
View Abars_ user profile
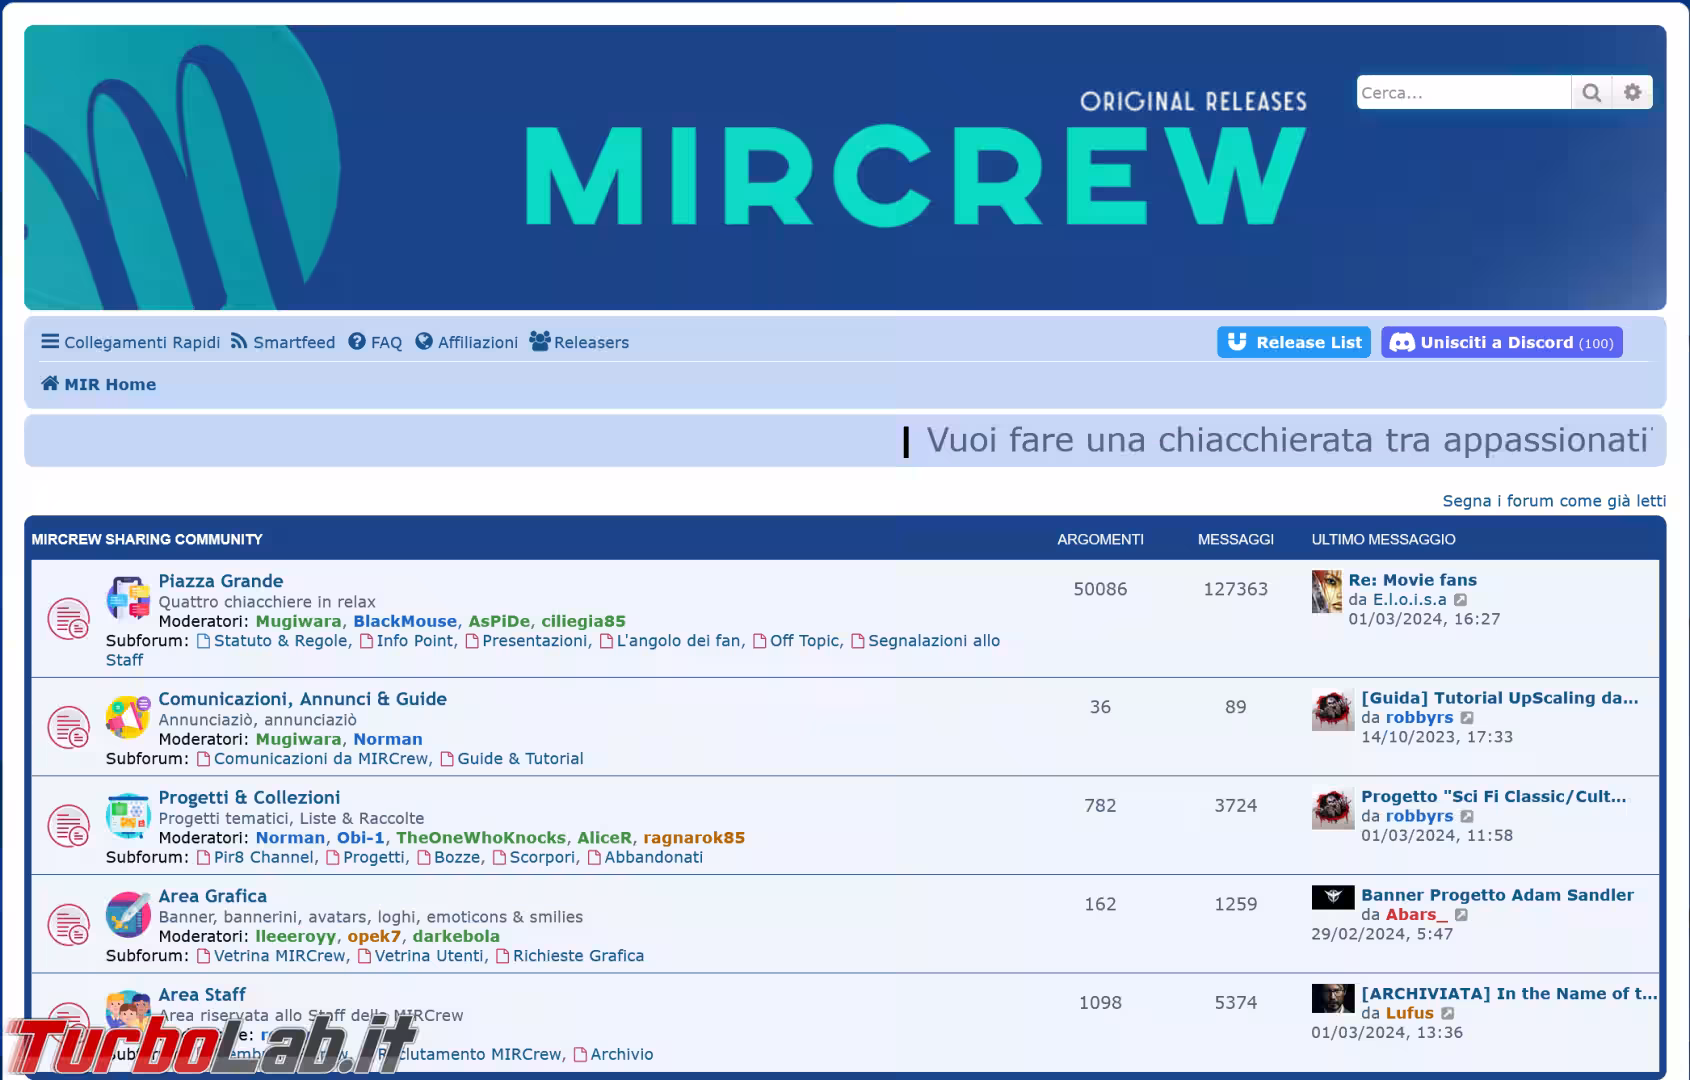[1416, 915]
